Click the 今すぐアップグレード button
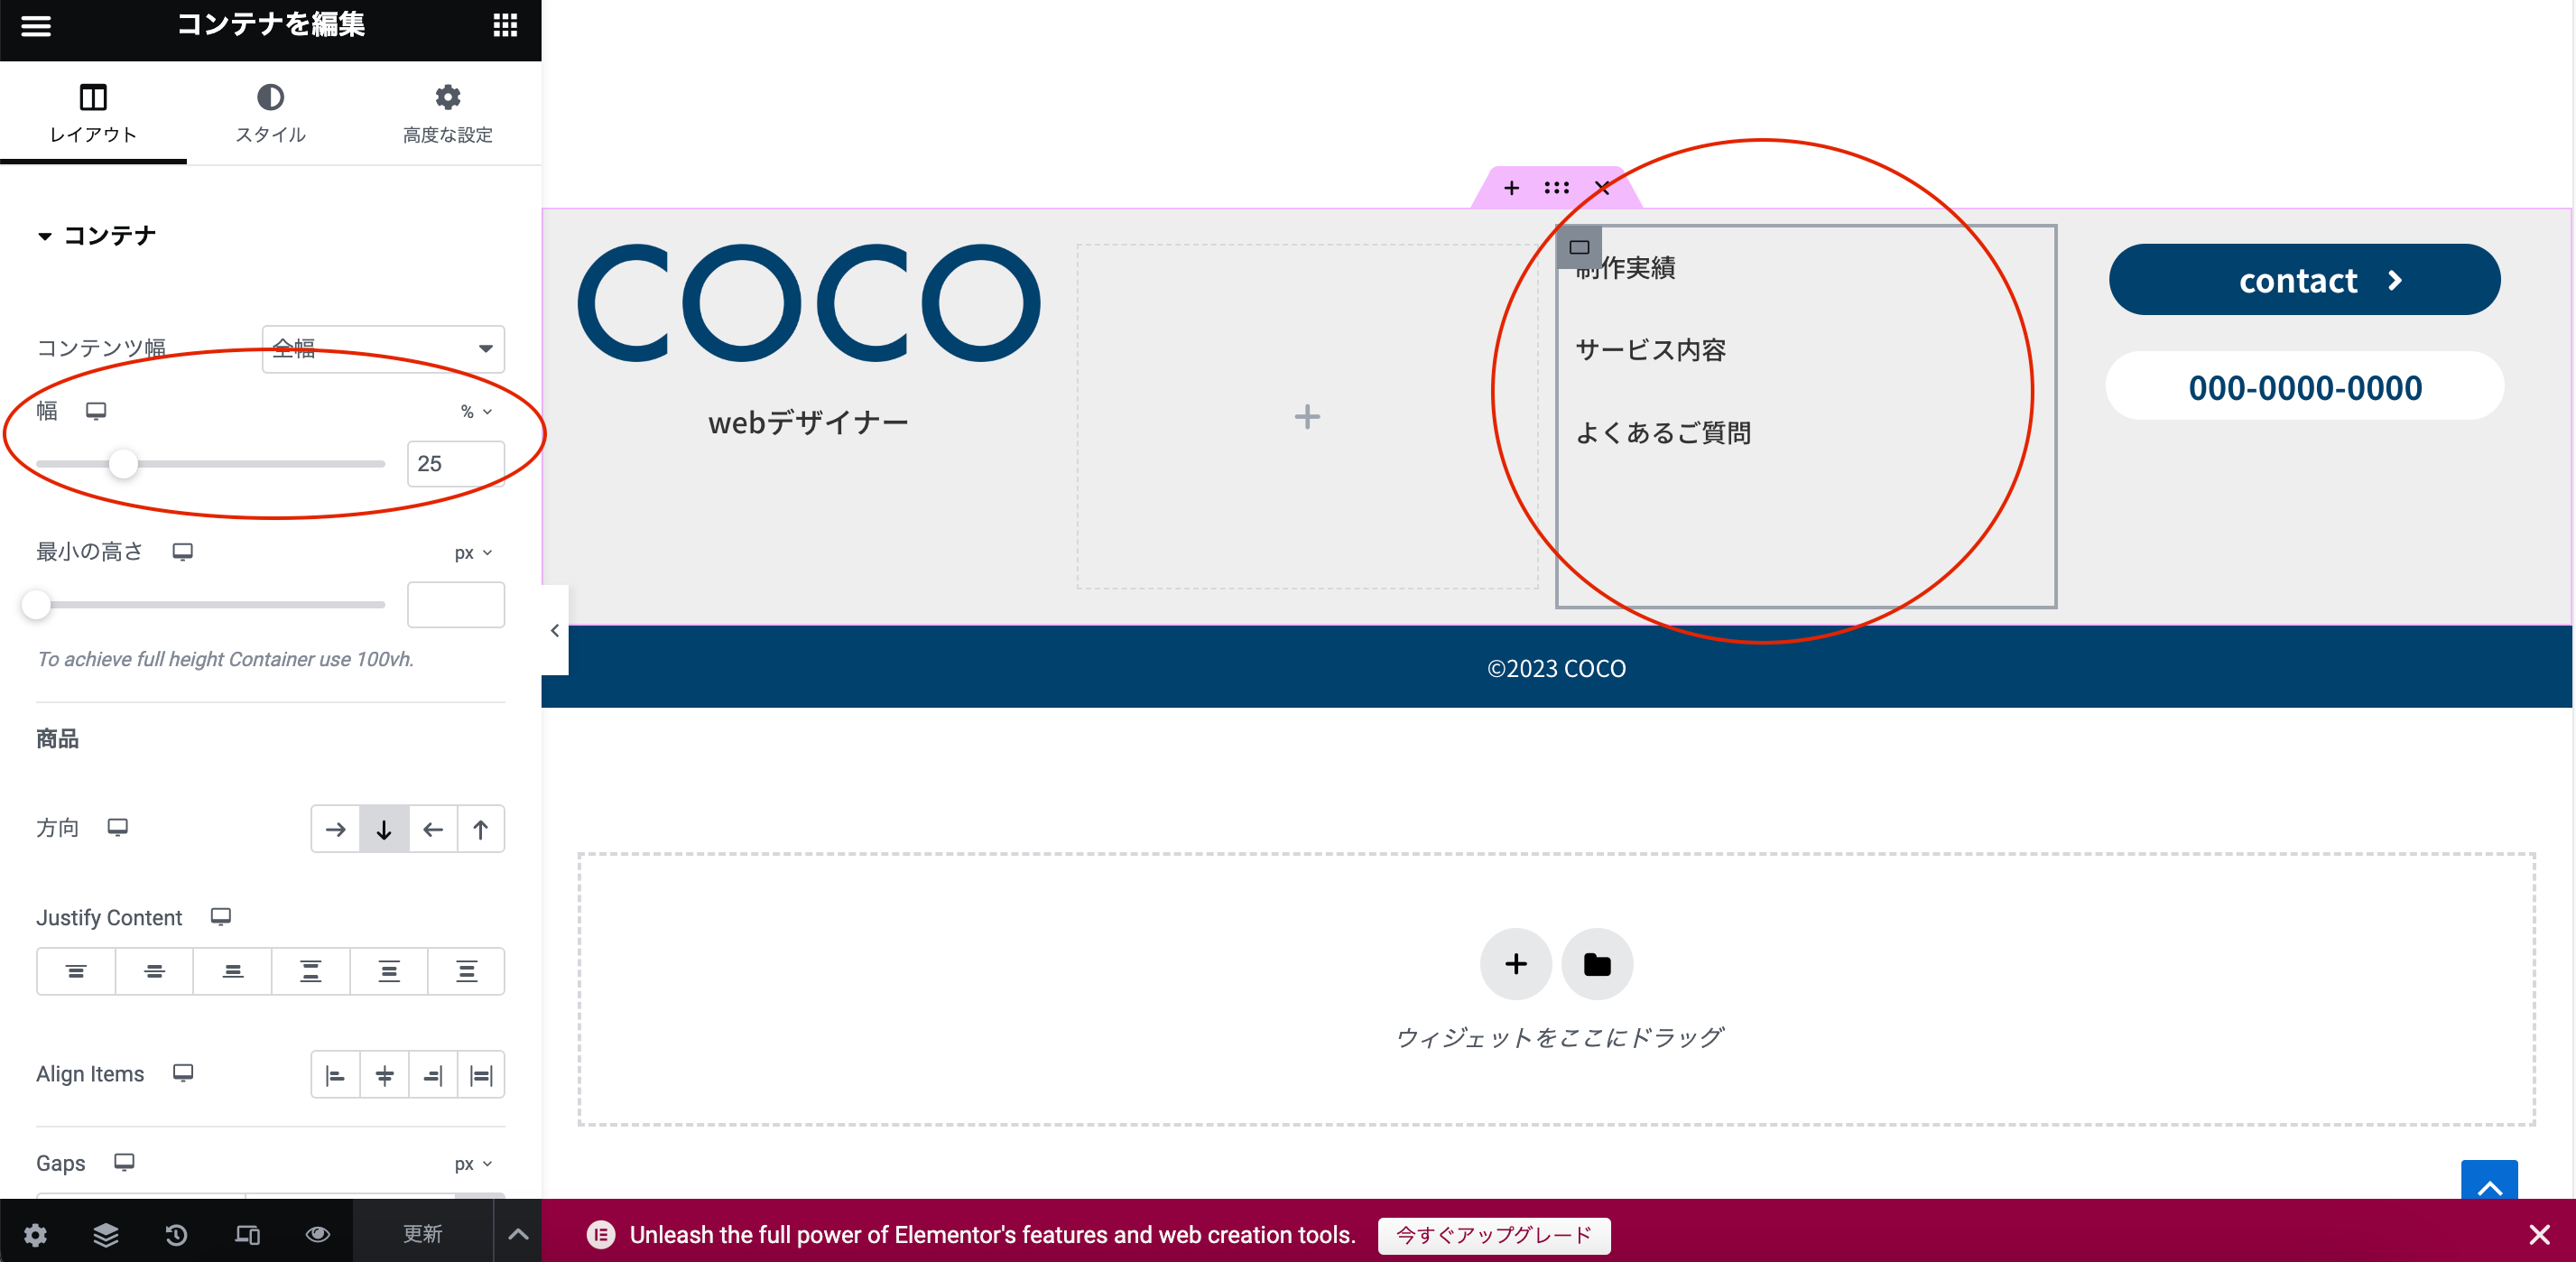The width and height of the screenshot is (2576, 1262). pos(1493,1235)
